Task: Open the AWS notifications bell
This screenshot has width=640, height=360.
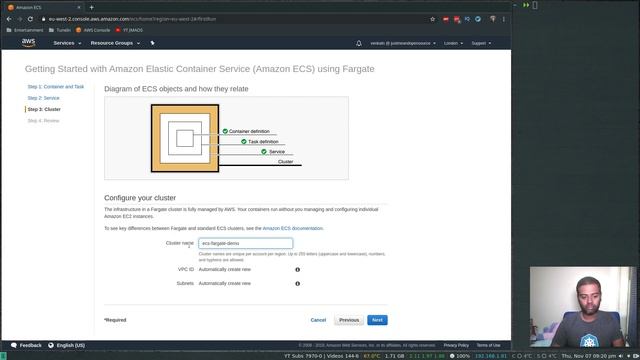Action: (x=359, y=43)
